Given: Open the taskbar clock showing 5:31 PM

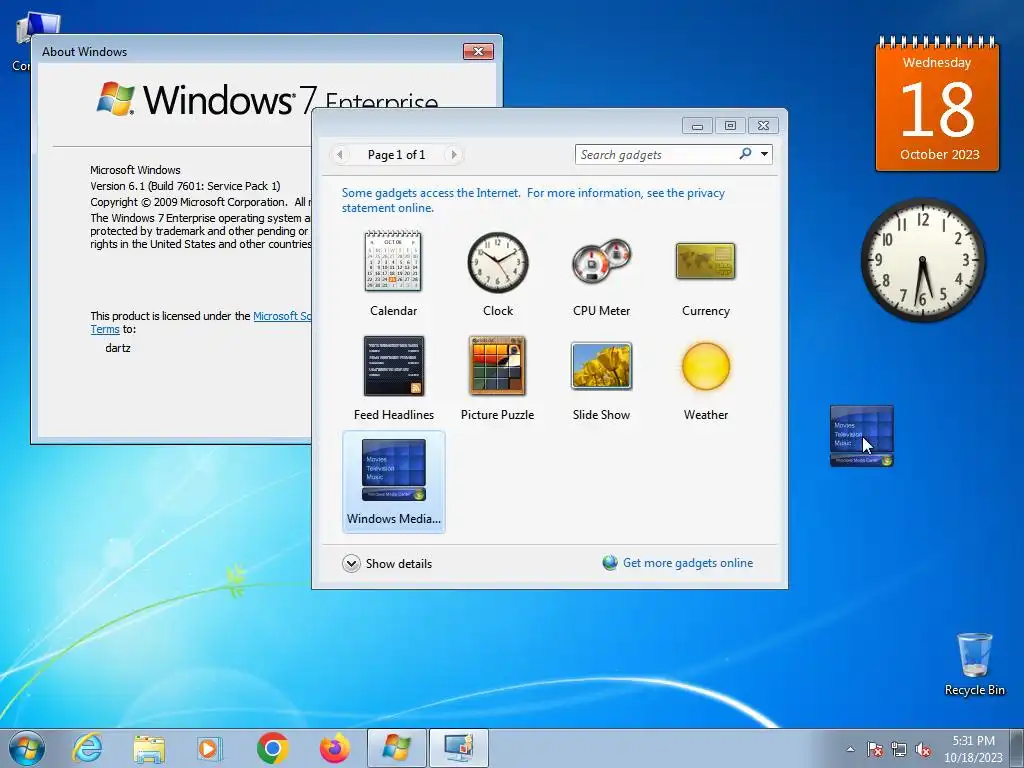Looking at the screenshot, I should click(973, 748).
